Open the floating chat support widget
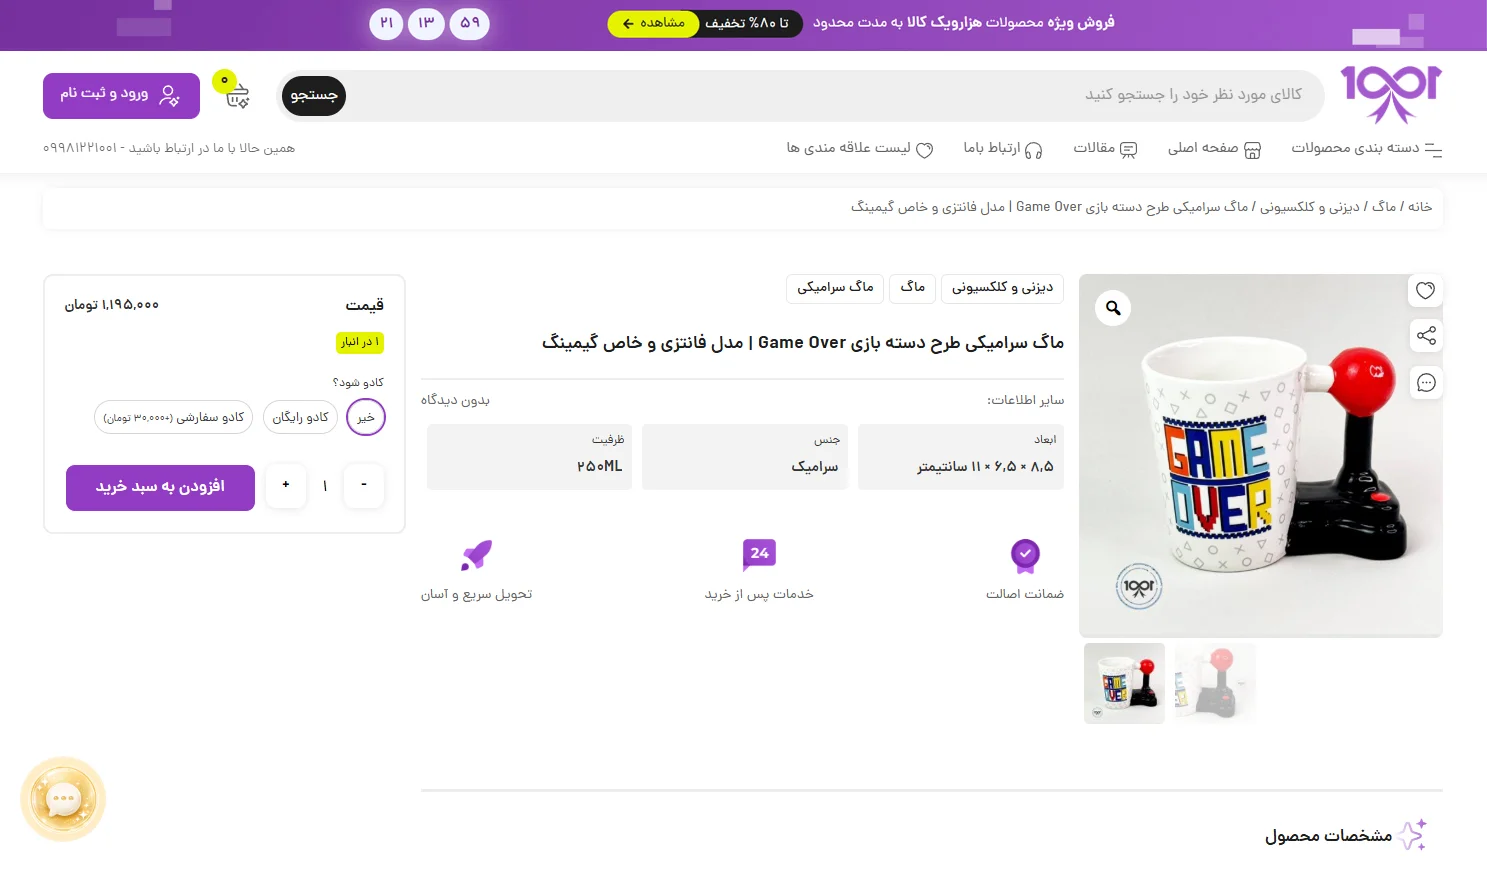This screenshot has height=869, width=1487. point(63,798)
